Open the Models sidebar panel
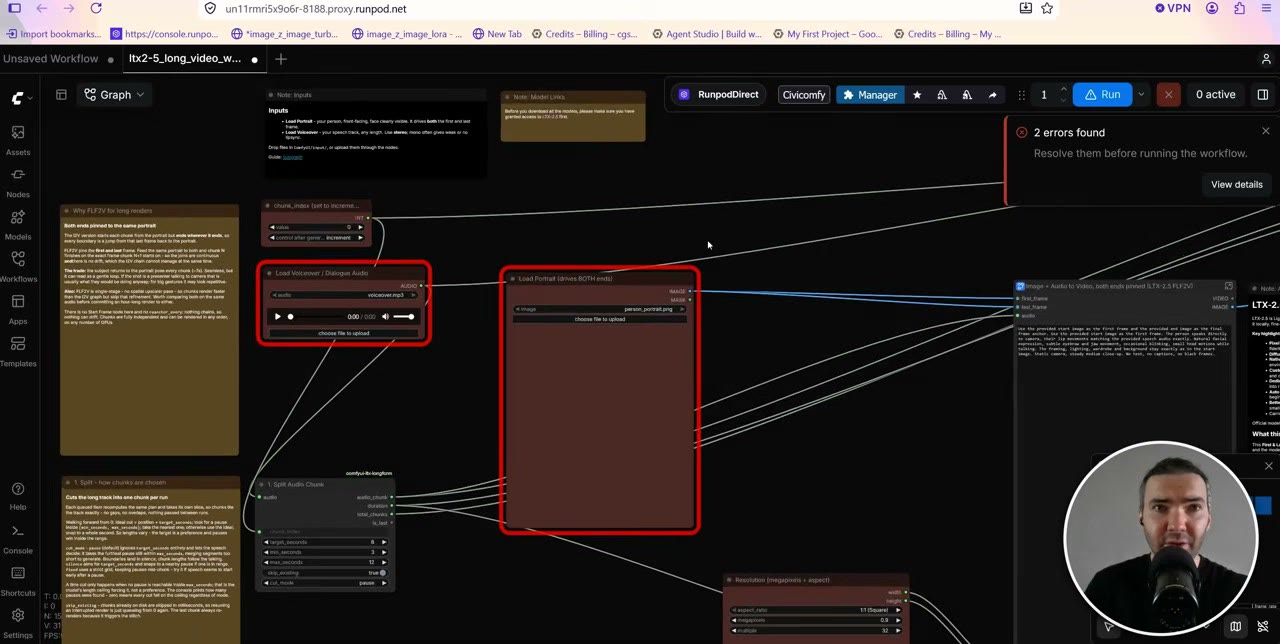The image size is (1280, 644). [x=18, y=225]
